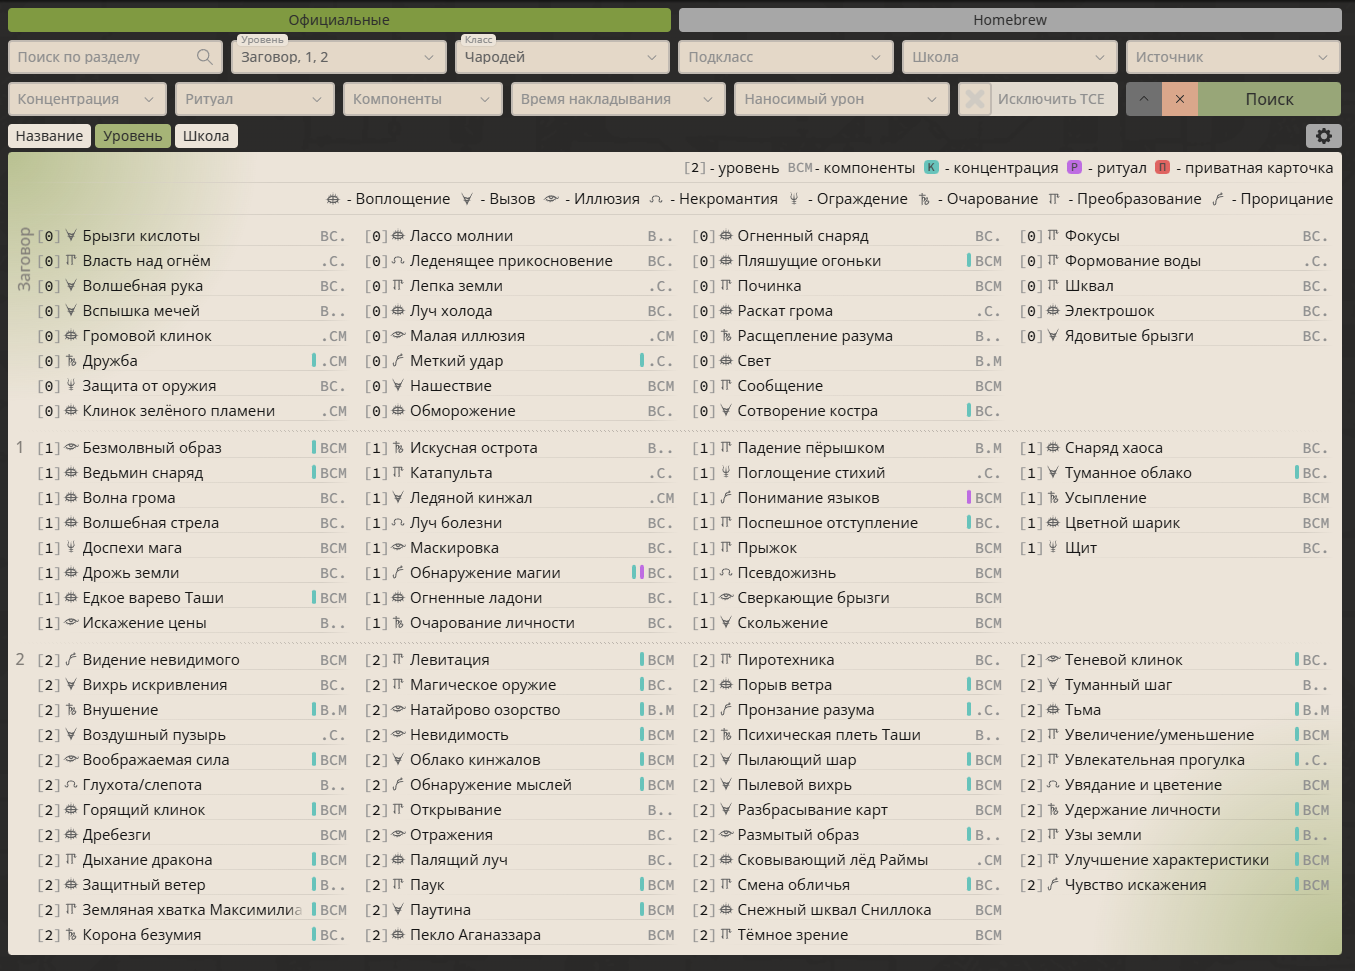Reset filters with the orange X button
This screenshot has height=971, width=1355.
point(1180,99)
